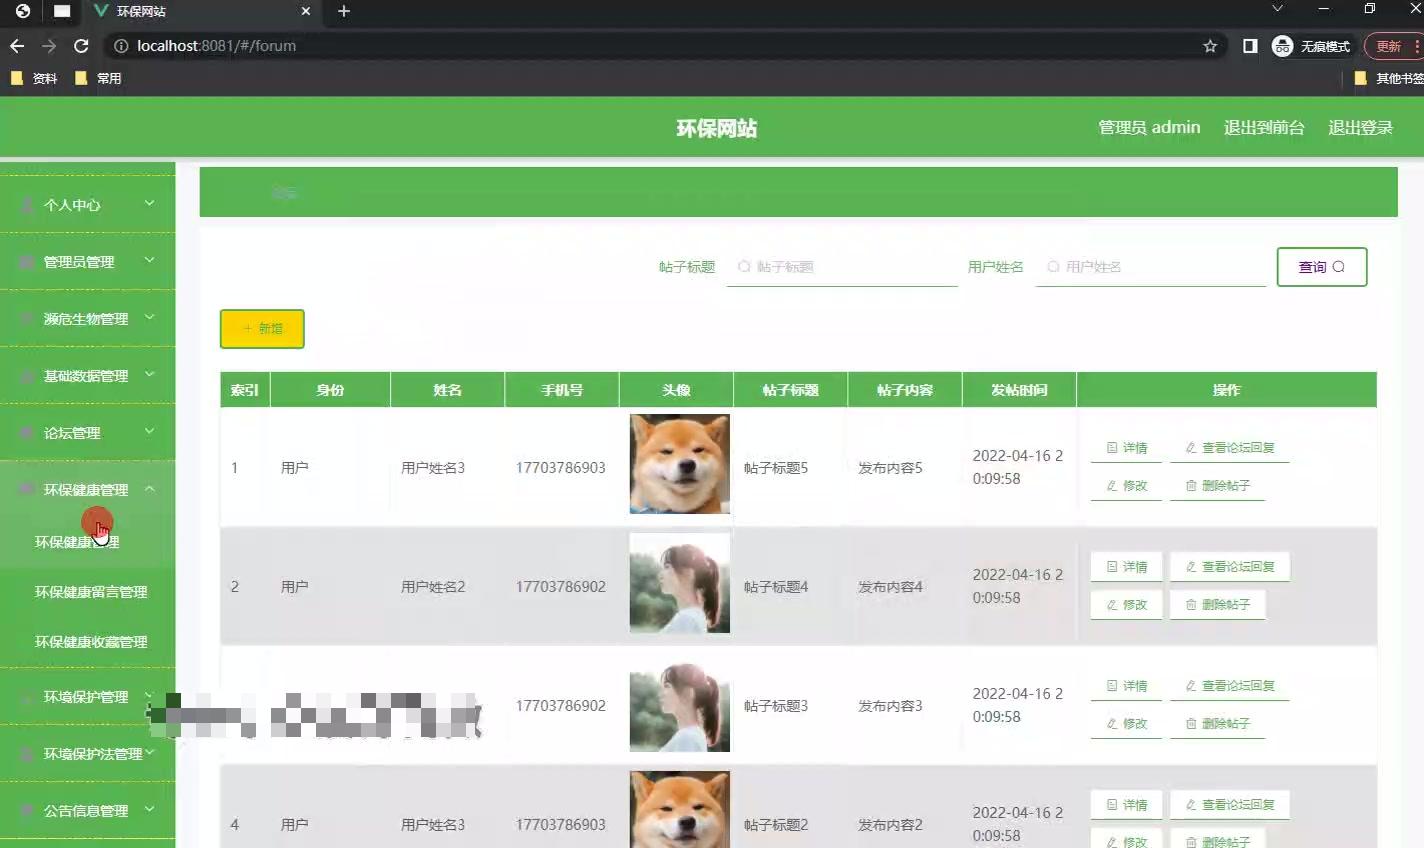Screen dimensions: 1424x848
Task: Click 管理员 admin in header
Action: point(1149,128)
